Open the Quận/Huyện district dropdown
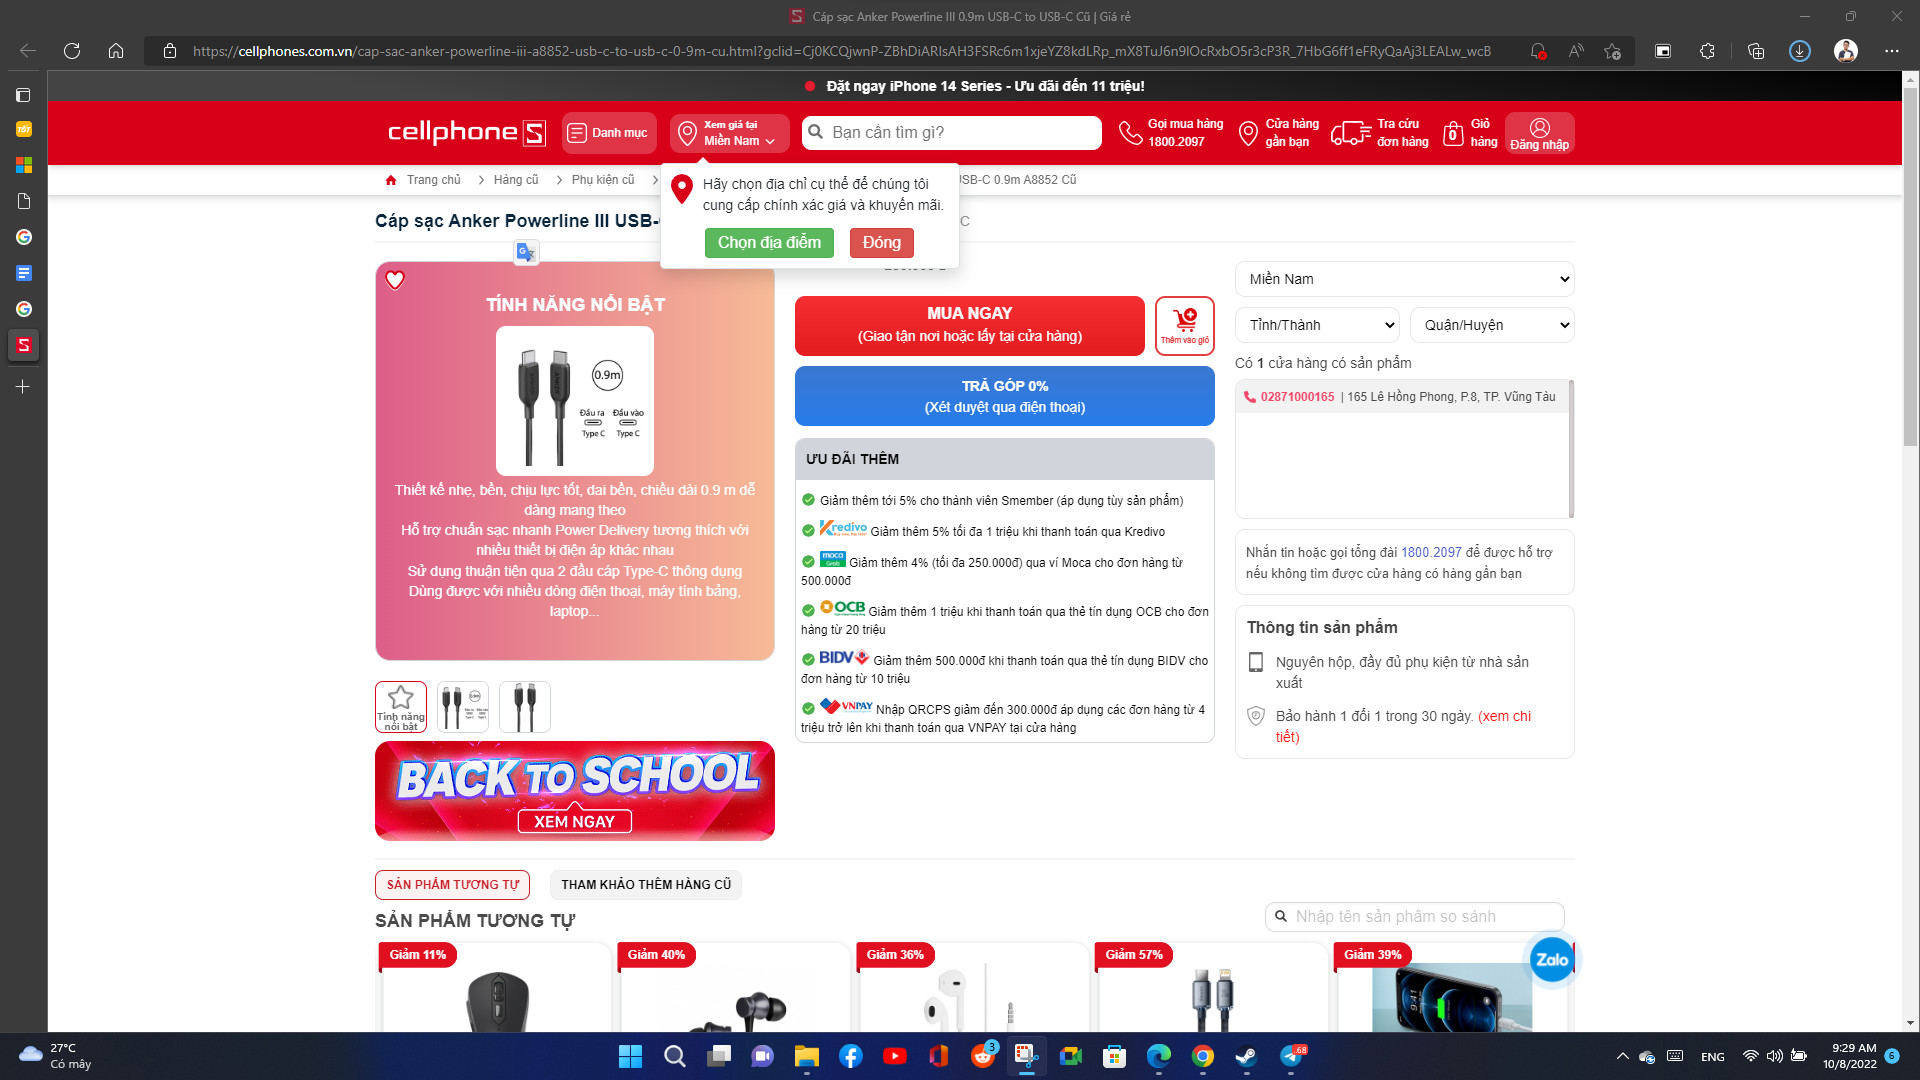This screenshot has height=1080, width=1920. point(1492,325)
